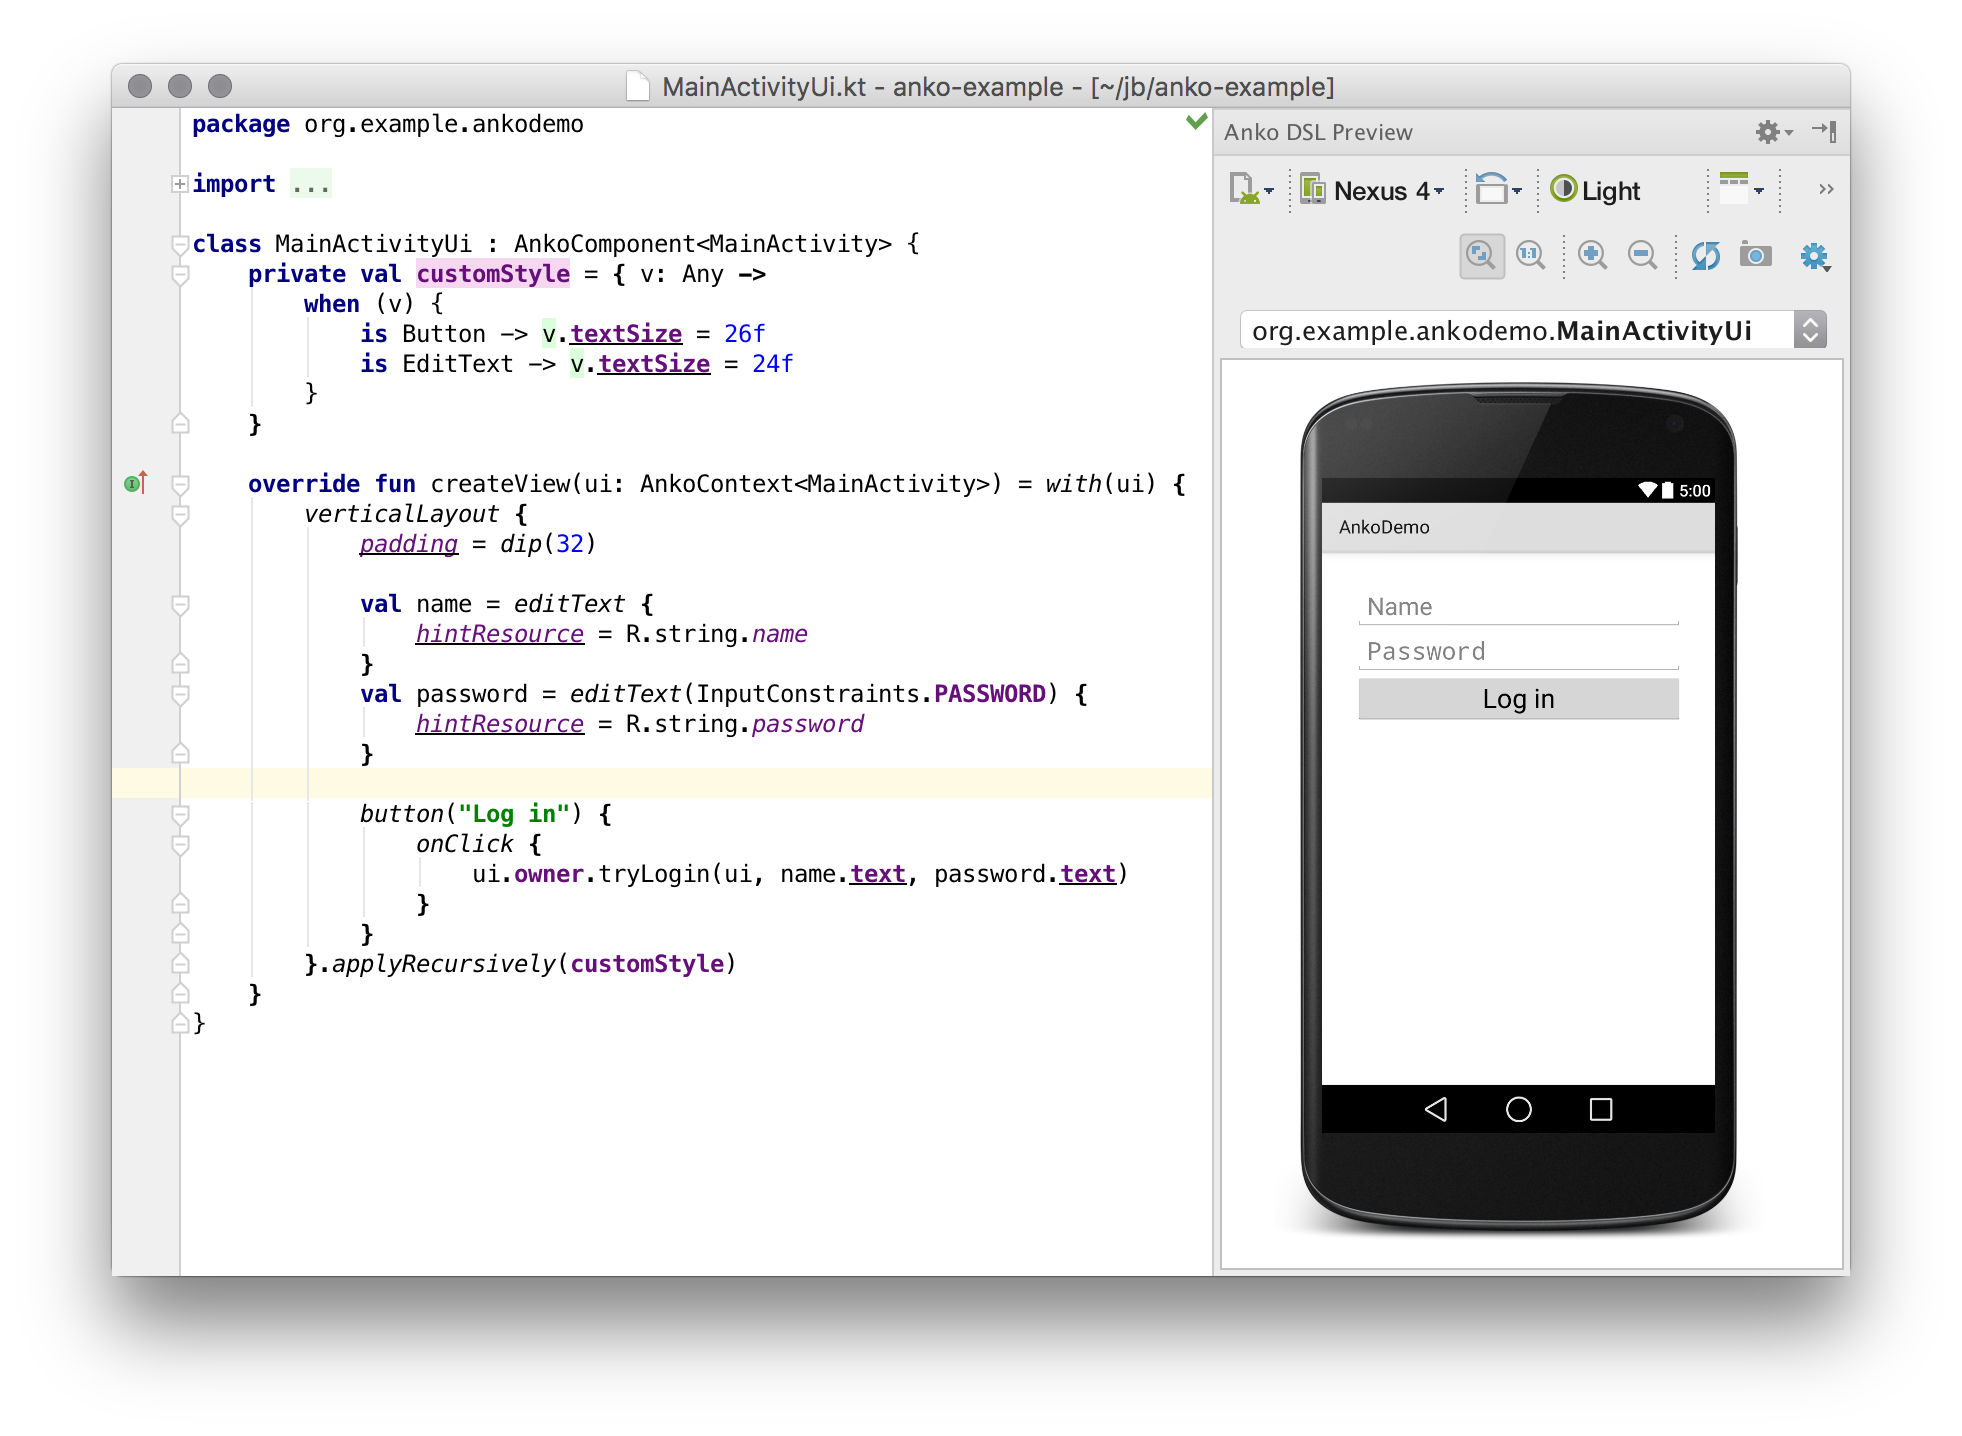Click the fold end marker closing the createView function

coord(180,993)
